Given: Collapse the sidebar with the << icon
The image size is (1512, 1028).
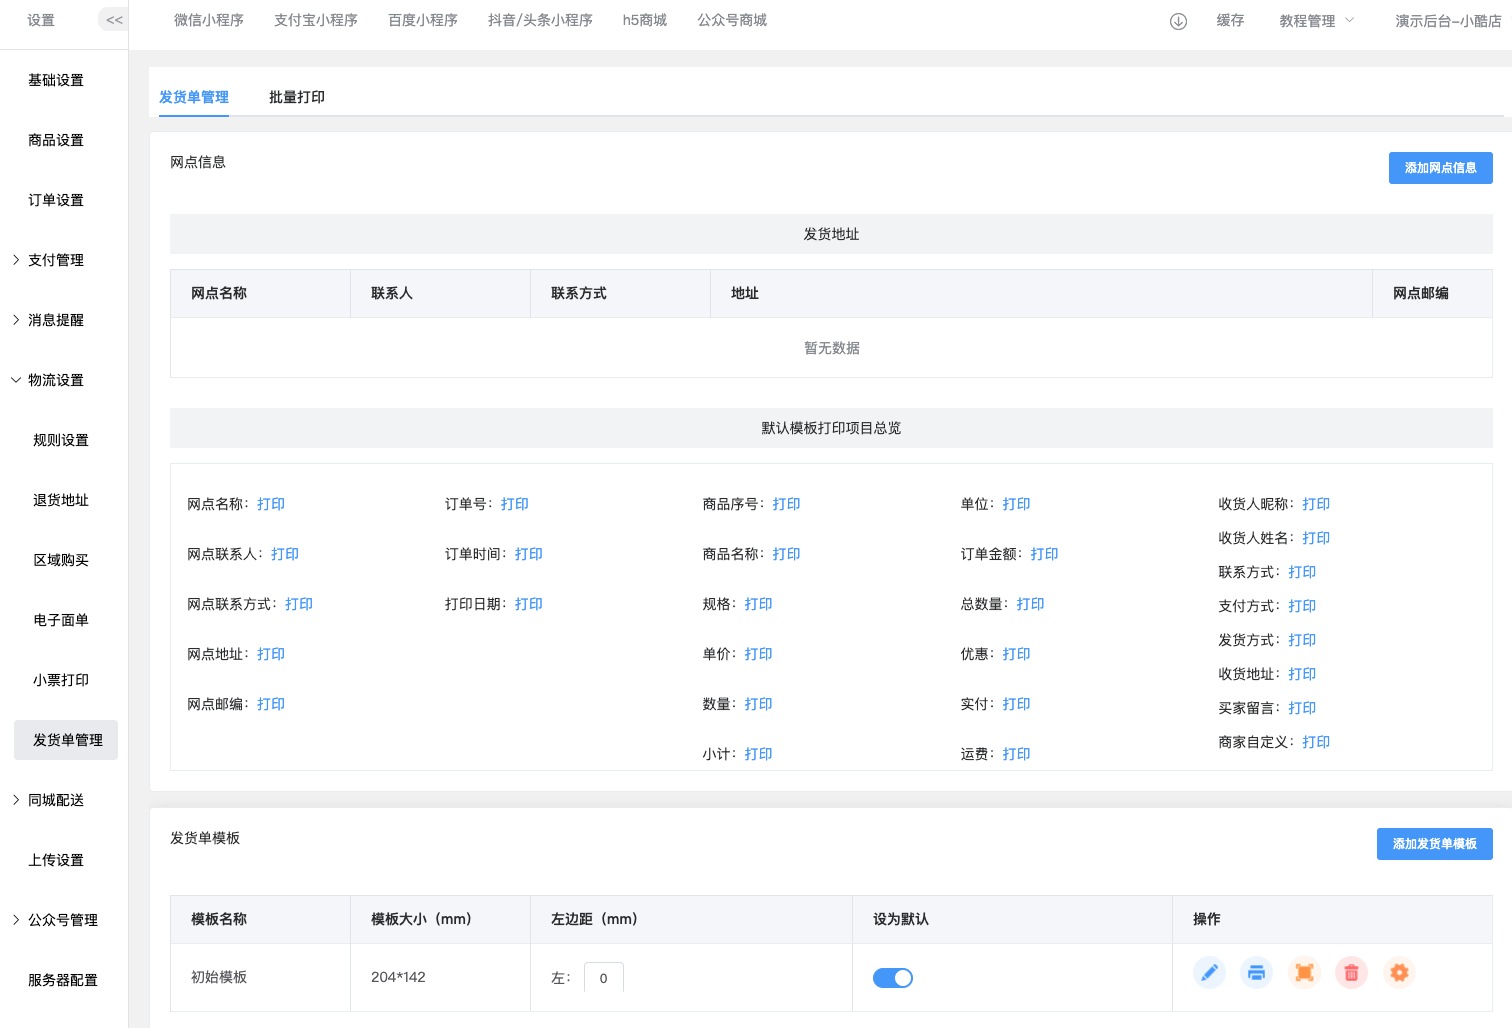Looking at the screenshot, I should 114,20.
